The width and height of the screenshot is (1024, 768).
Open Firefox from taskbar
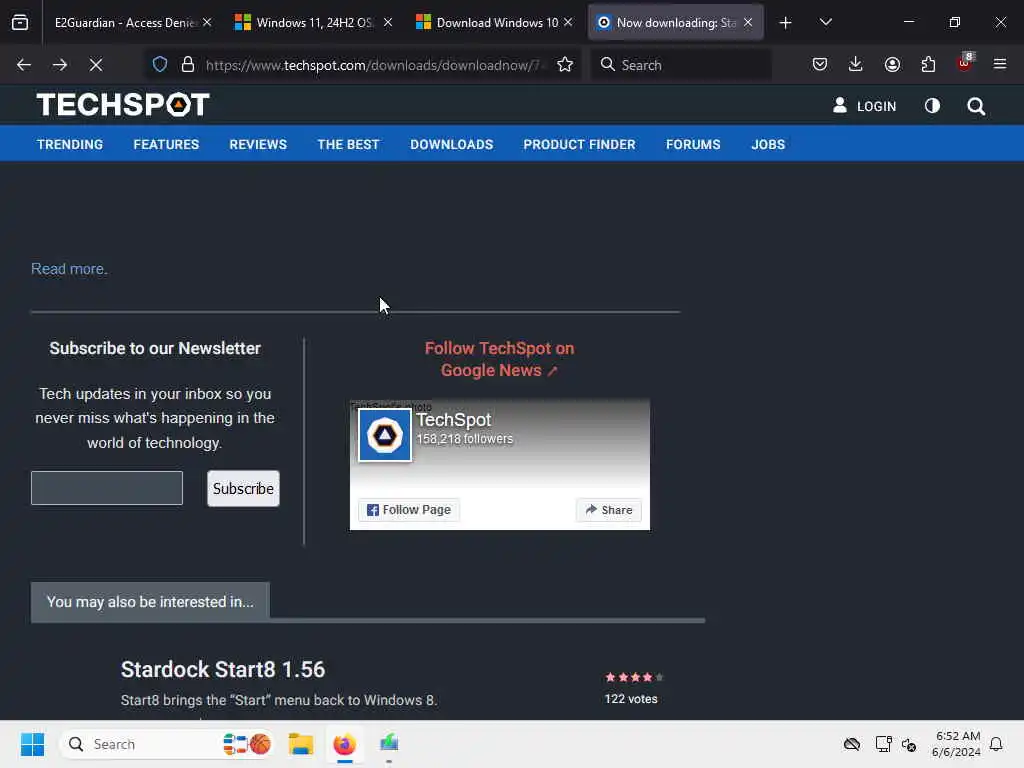point(344,744)
